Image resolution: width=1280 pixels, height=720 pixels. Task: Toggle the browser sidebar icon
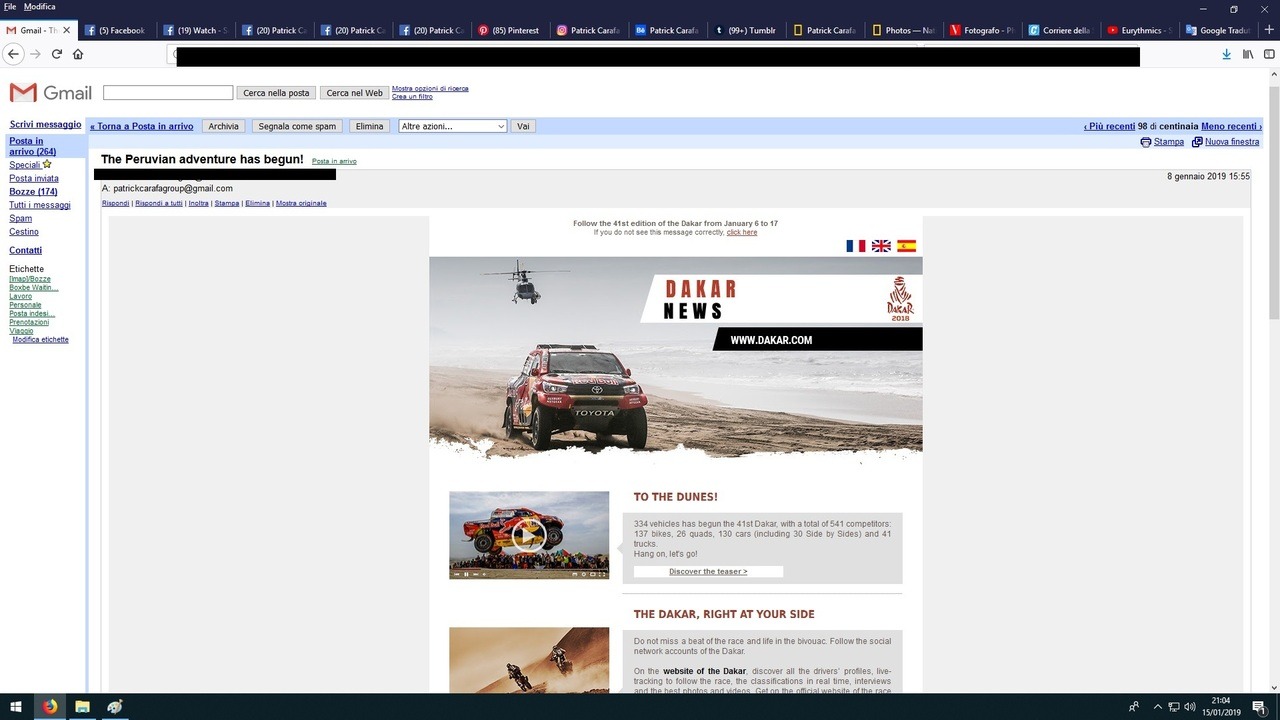1270,54
